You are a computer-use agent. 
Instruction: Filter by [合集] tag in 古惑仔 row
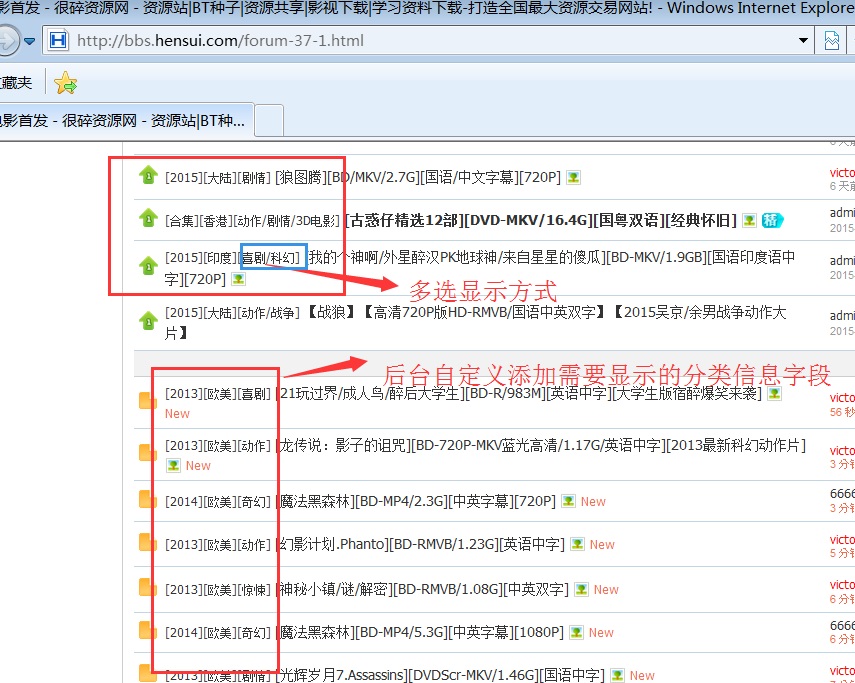[182, 220]
